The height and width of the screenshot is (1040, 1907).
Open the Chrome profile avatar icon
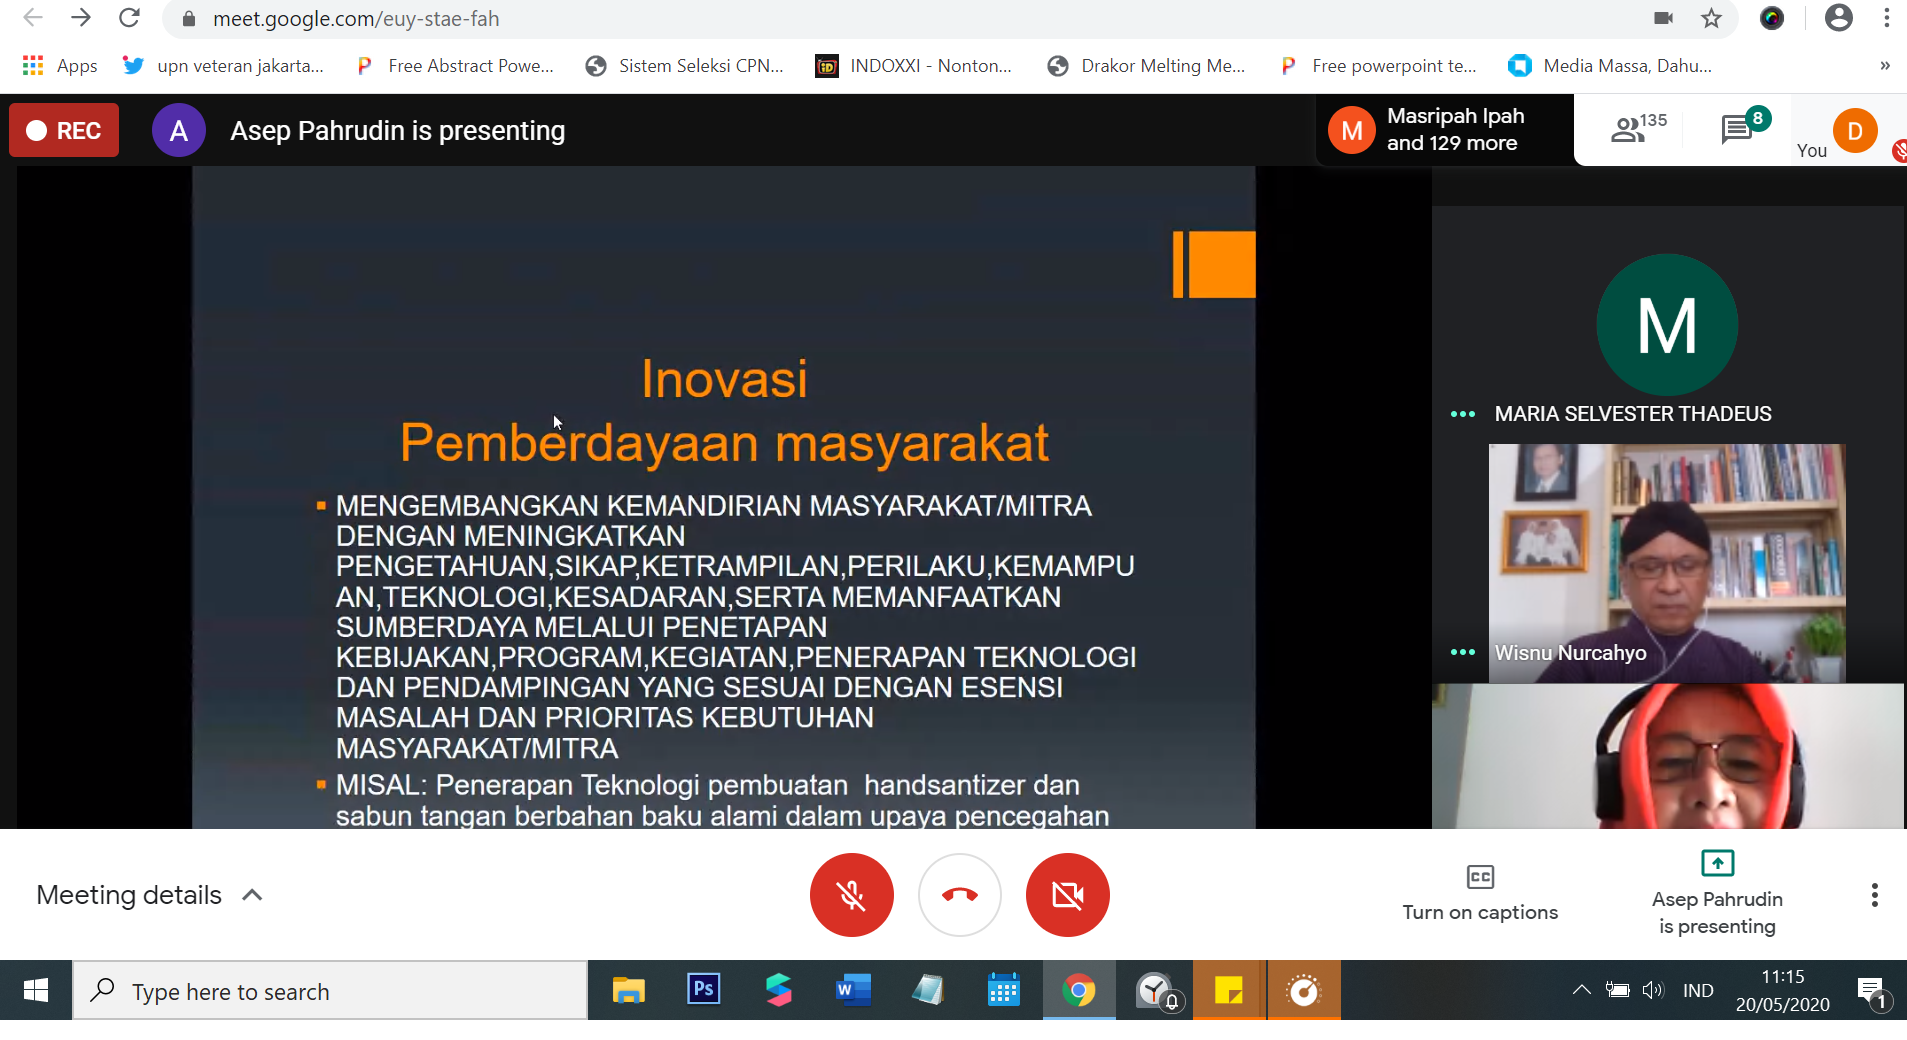click(x=1838, y=19)
